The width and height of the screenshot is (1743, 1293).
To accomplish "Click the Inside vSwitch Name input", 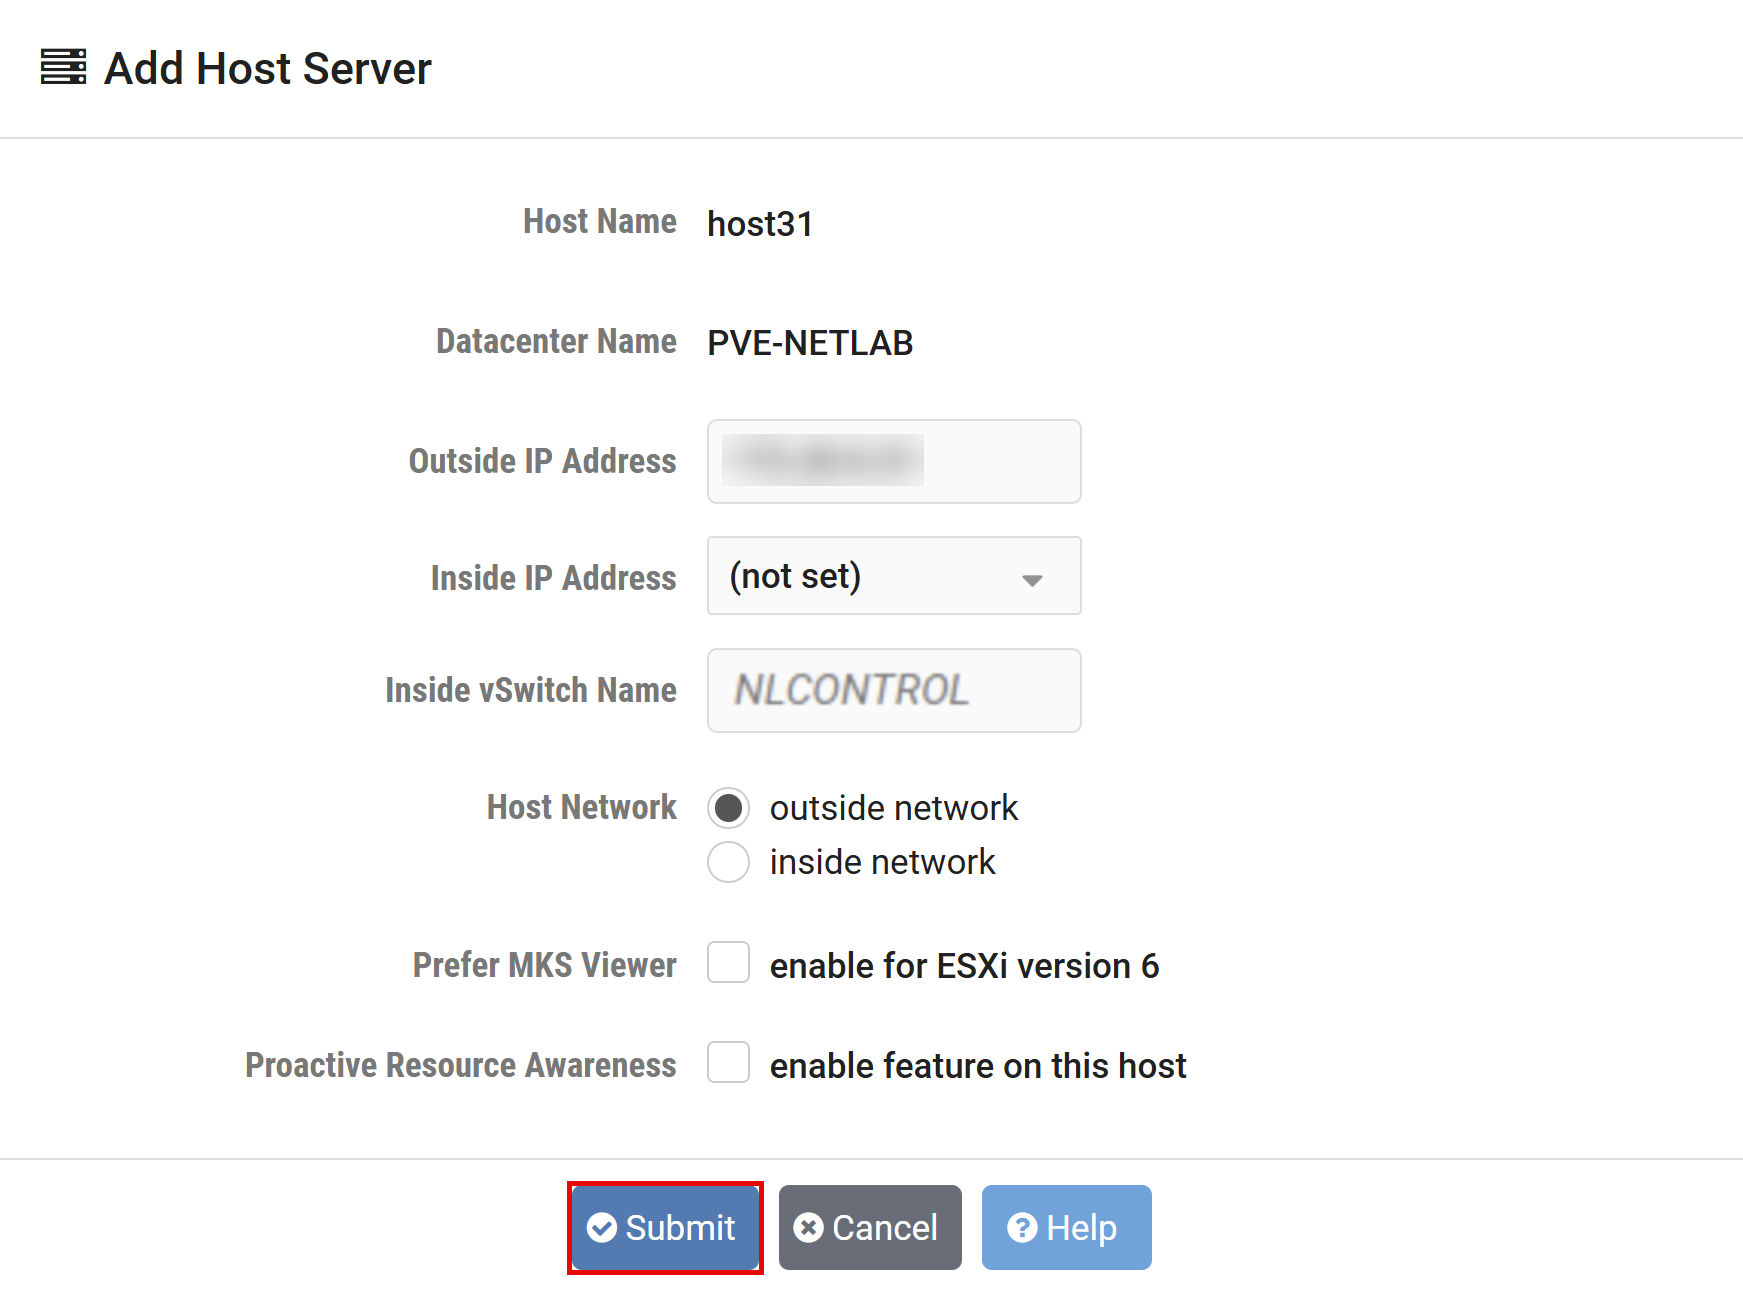I will 893,691.
